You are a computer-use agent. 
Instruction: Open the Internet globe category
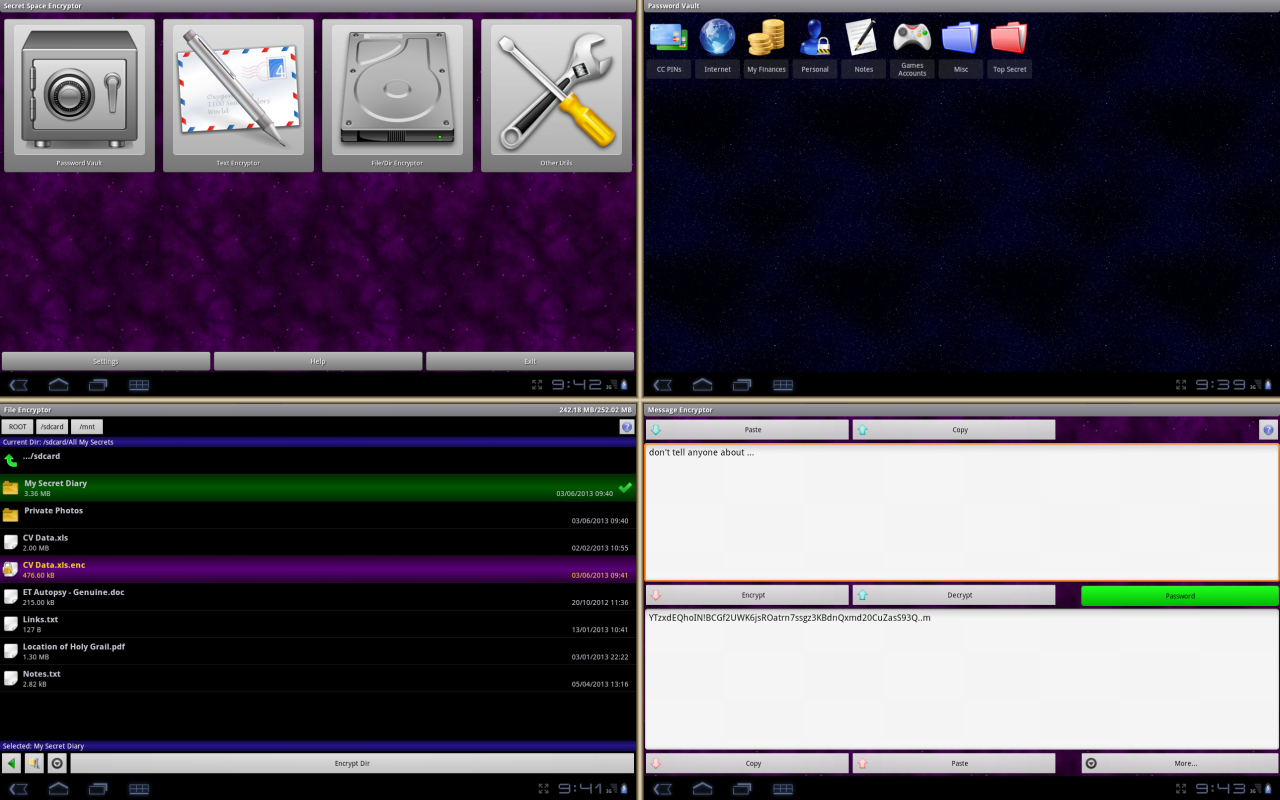pos(717,38)
